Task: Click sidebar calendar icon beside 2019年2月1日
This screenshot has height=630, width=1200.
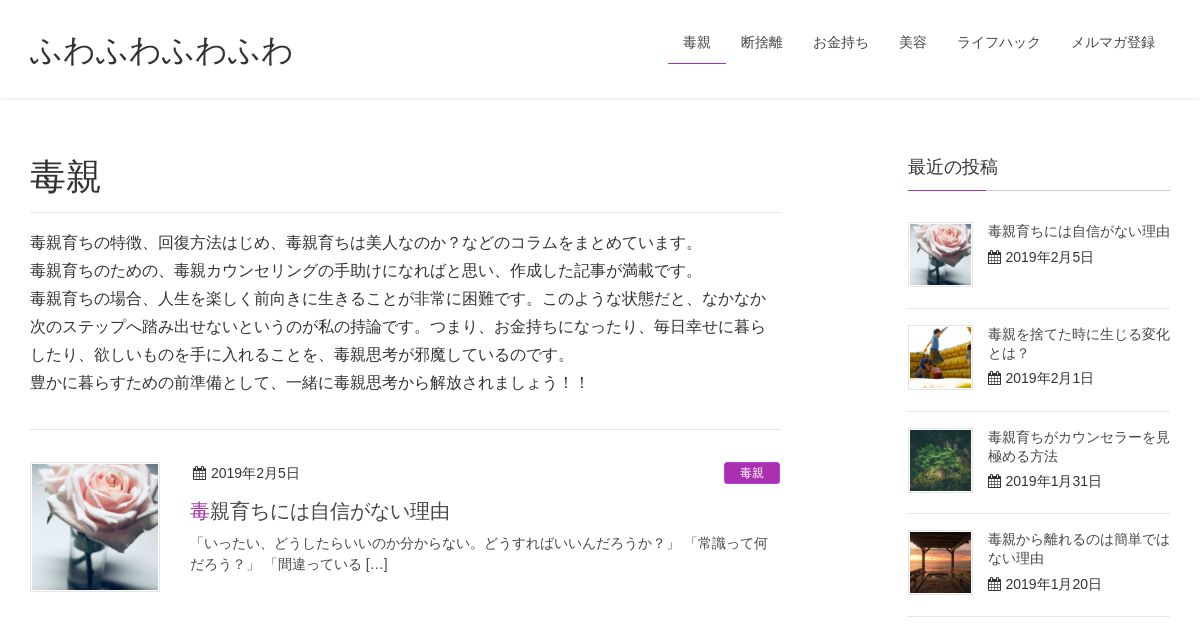Action: [x=994, y=378]
